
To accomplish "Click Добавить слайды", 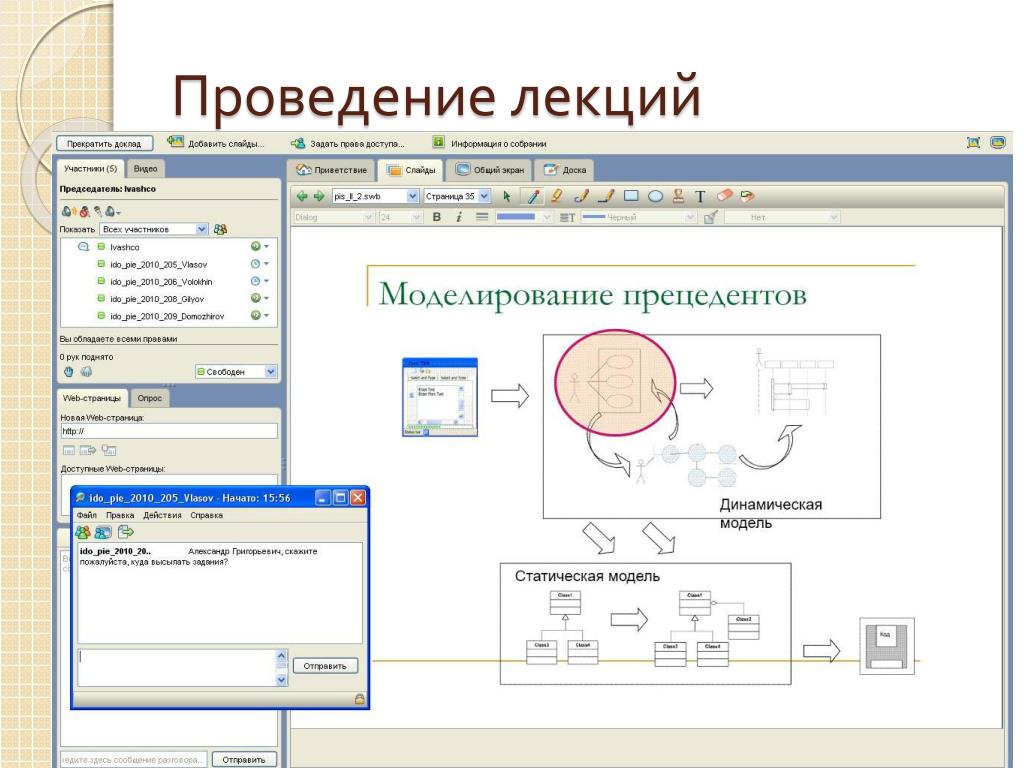I will 217,143.
